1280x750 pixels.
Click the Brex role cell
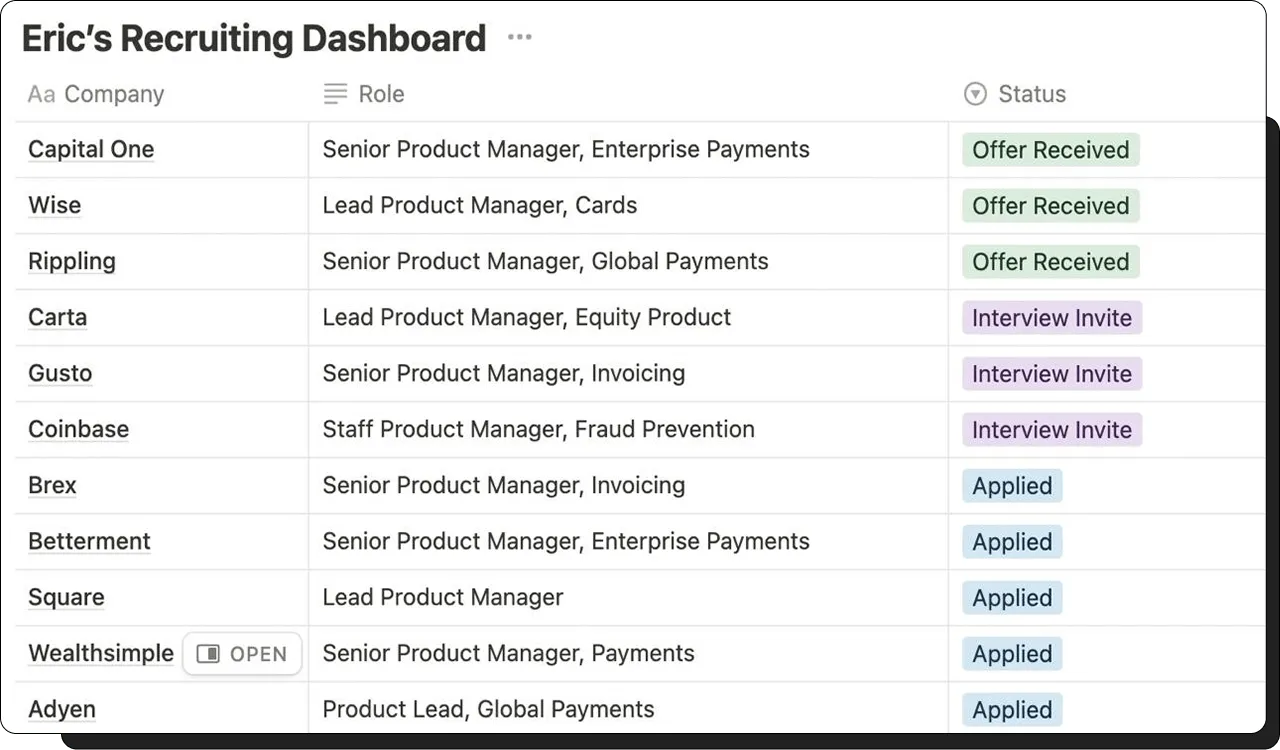tap(628, 486)
